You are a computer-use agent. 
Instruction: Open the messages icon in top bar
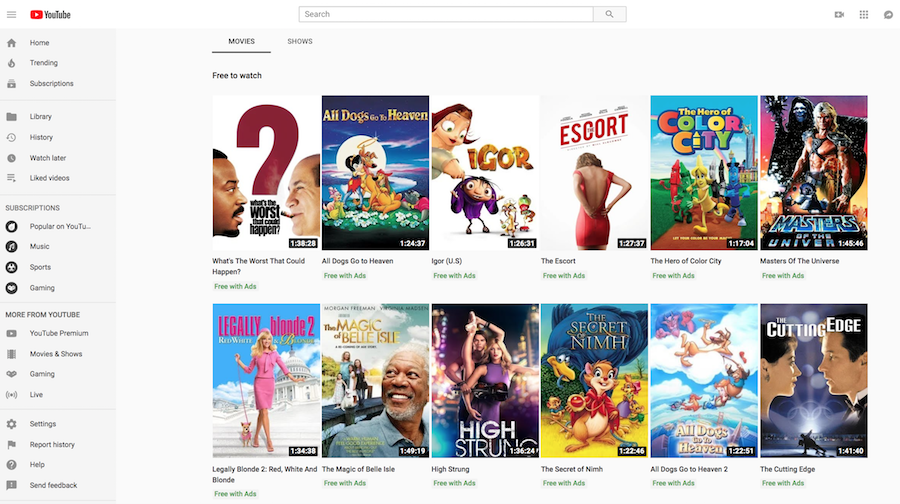(x=888, y=15)
